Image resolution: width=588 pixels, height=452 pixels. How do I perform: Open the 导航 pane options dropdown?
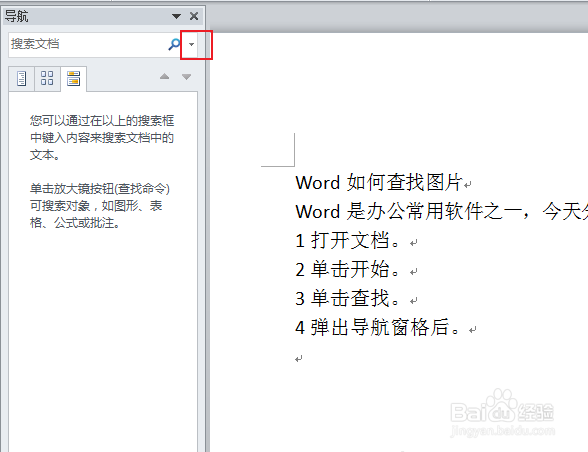coord(176,16)
